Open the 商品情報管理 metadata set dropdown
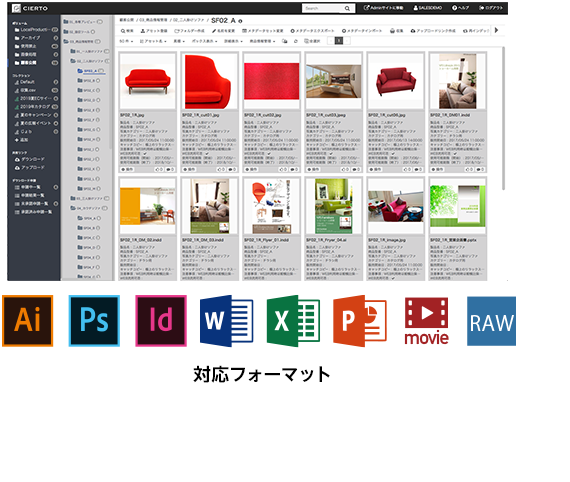Image resolution: width=570 pixels, height=482 pixels. pos(262,41)
